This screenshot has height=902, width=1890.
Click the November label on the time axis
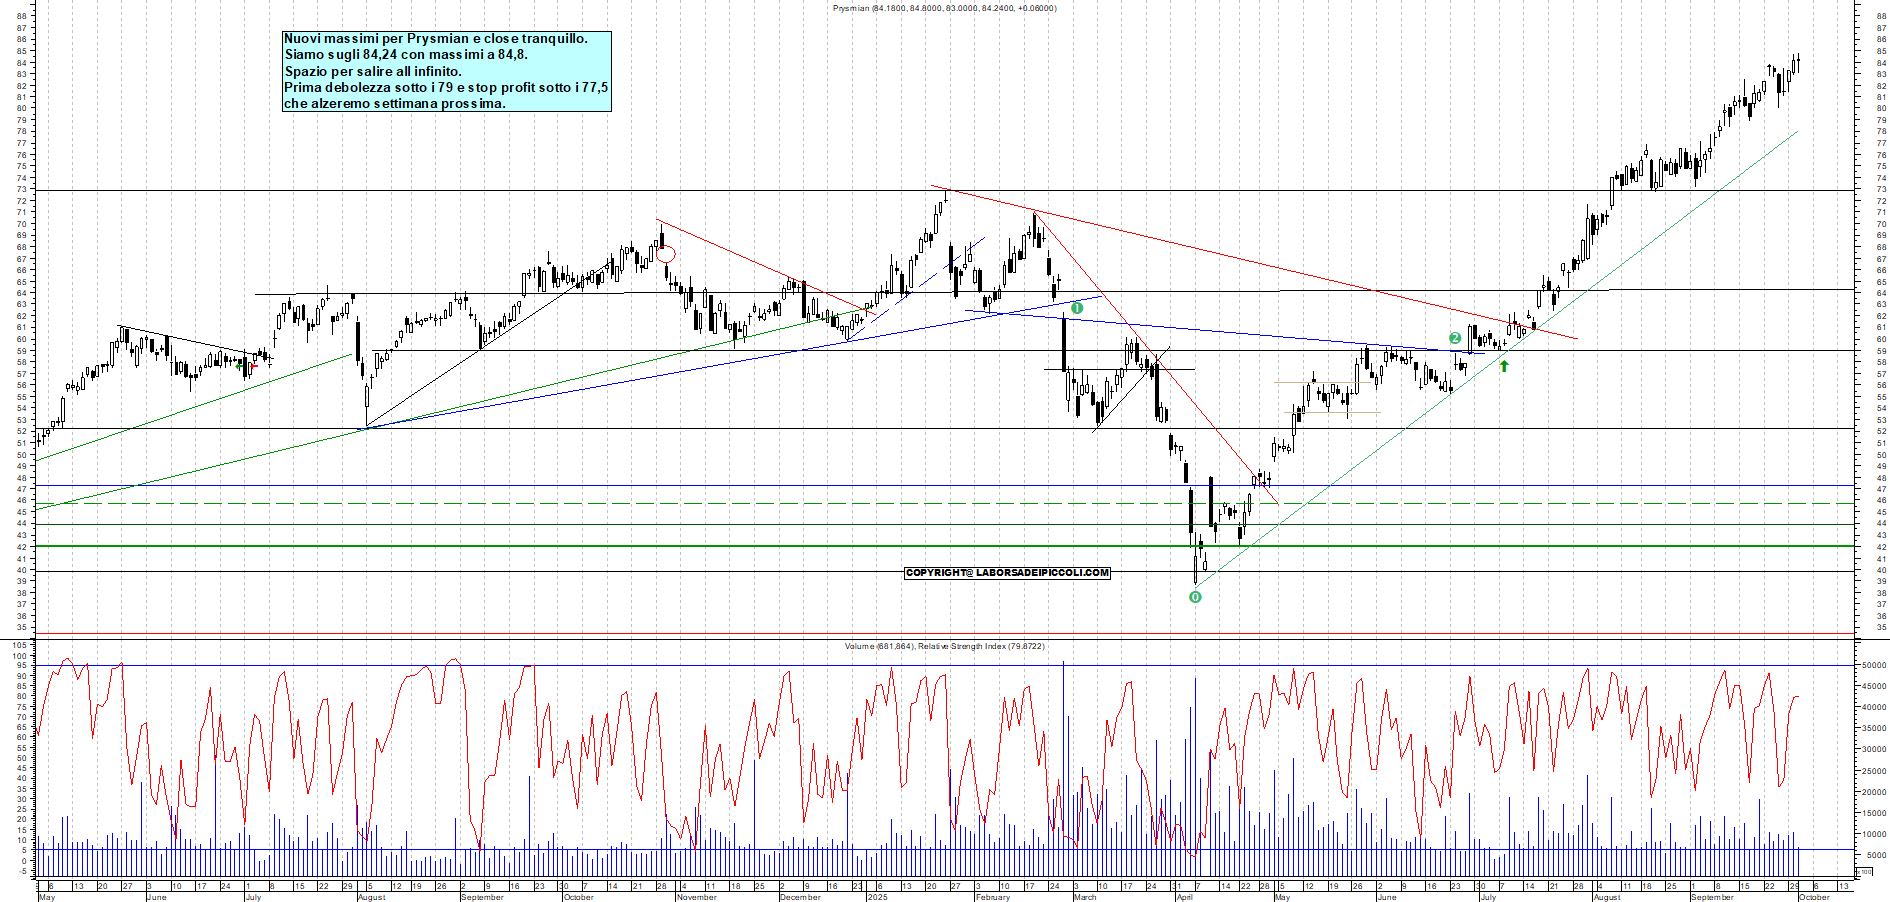[696, 897]
